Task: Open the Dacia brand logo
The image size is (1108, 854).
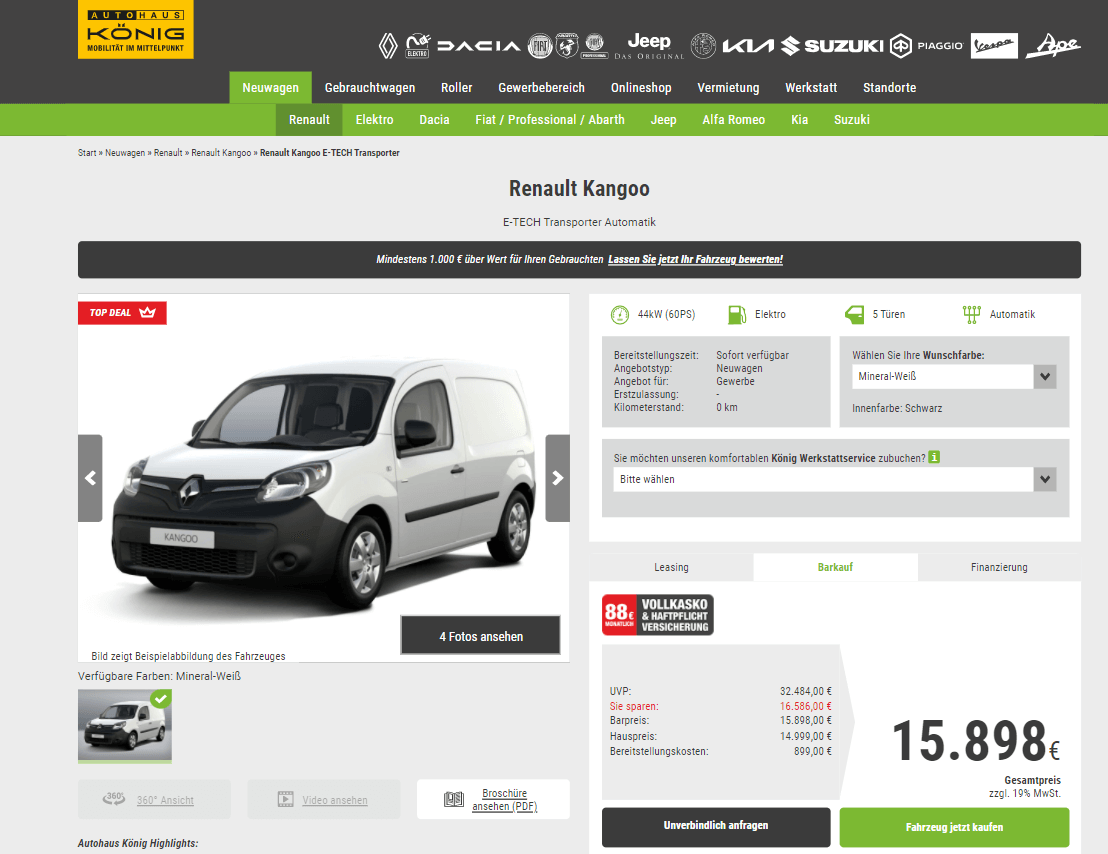Action: (479, 46)
